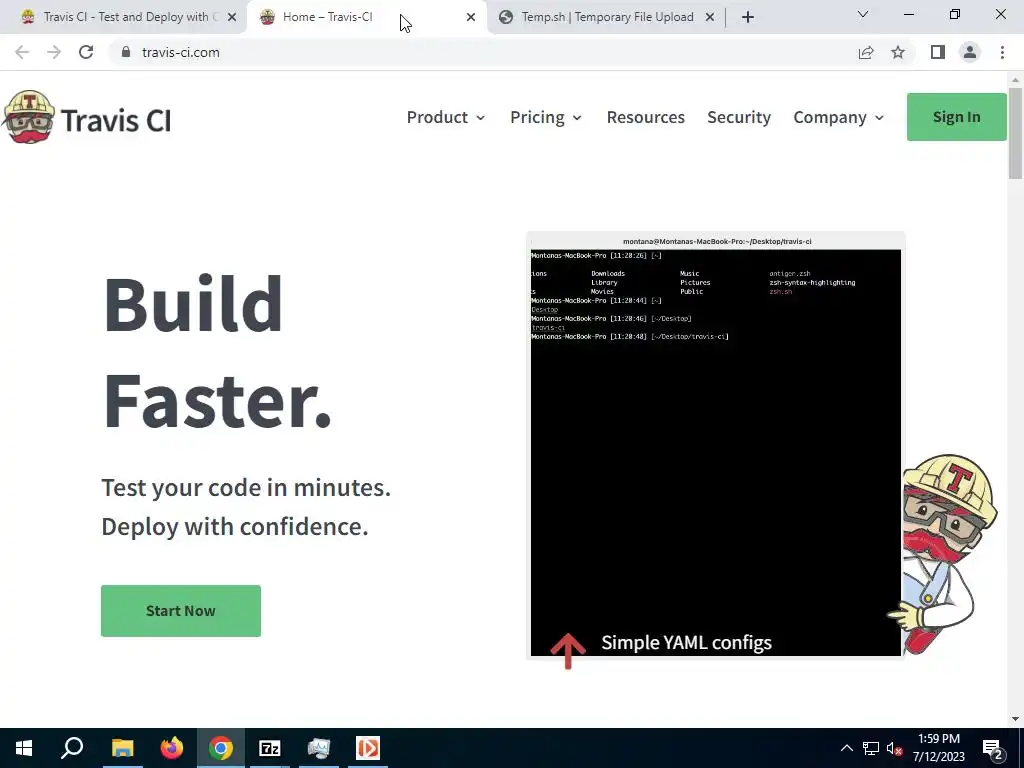This screenshot has width=1024, height=768.
Task: Launch Firefox from the taskbar
Action: click(x=172, y=748)
